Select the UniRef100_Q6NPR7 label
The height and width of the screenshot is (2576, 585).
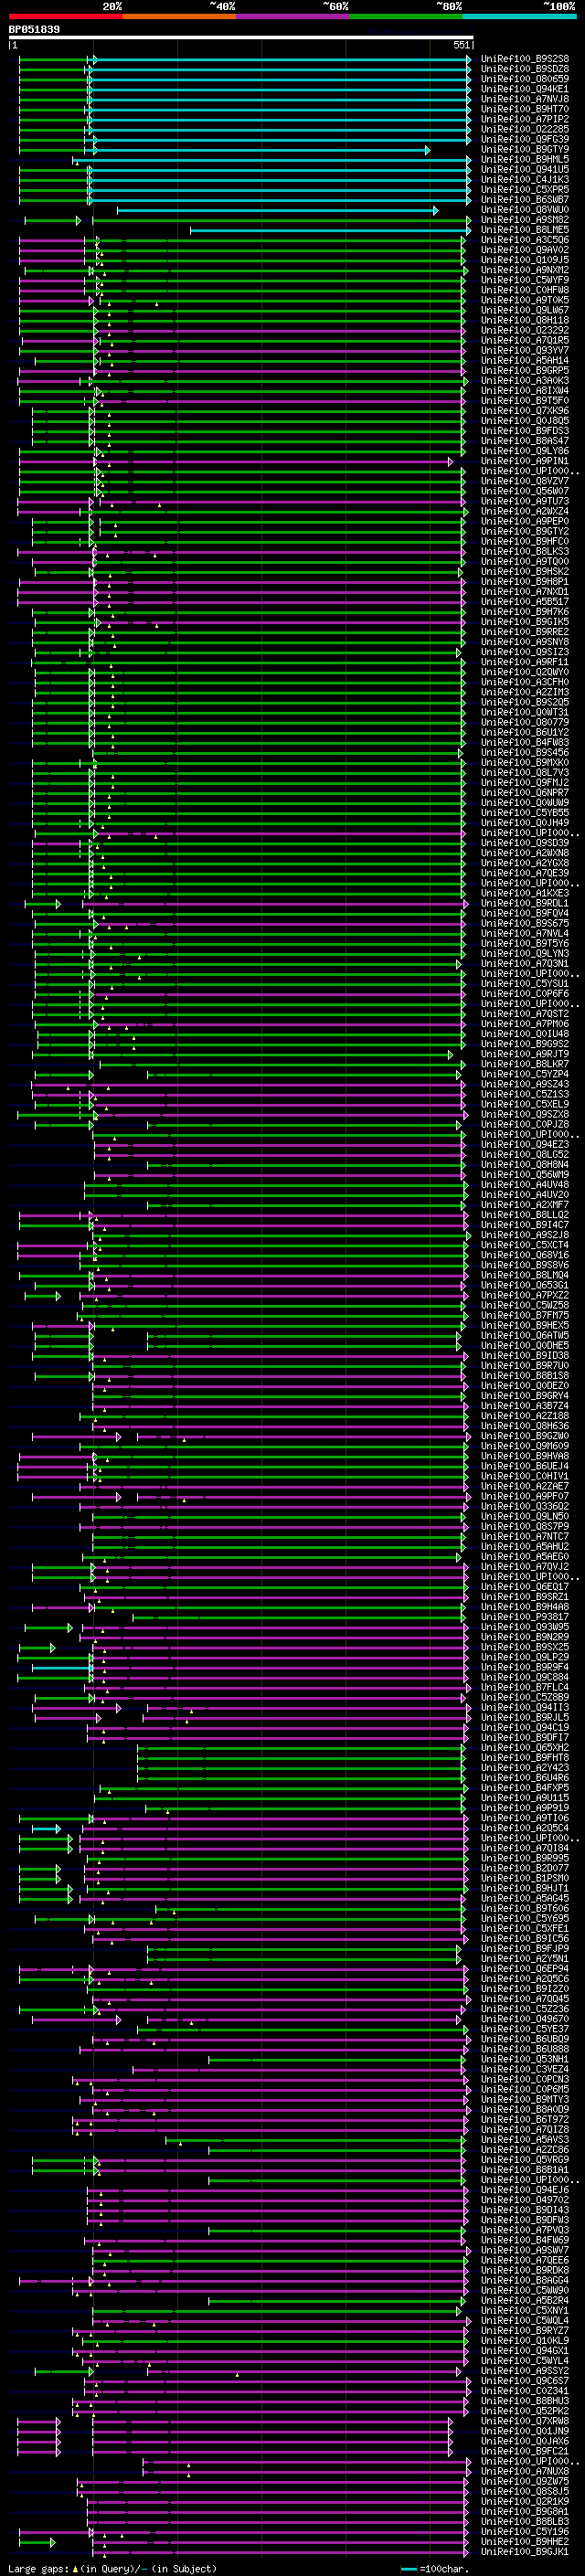tap(525, 793)
